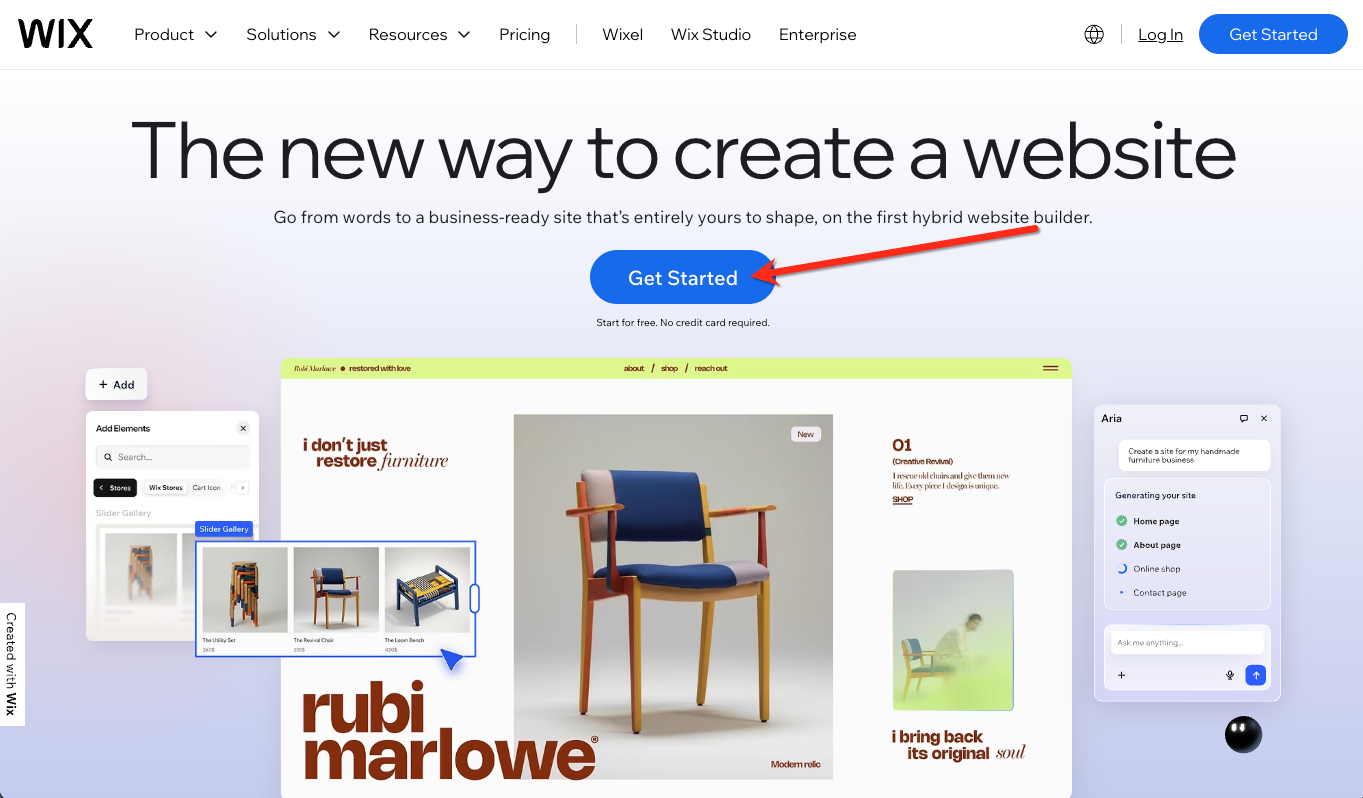Image resolution: width=1363 pixels, height=798 pixels.
Task: Click the blue send arrow in Aria chat
Action: pyautogui.click(x=1256, y=675)
